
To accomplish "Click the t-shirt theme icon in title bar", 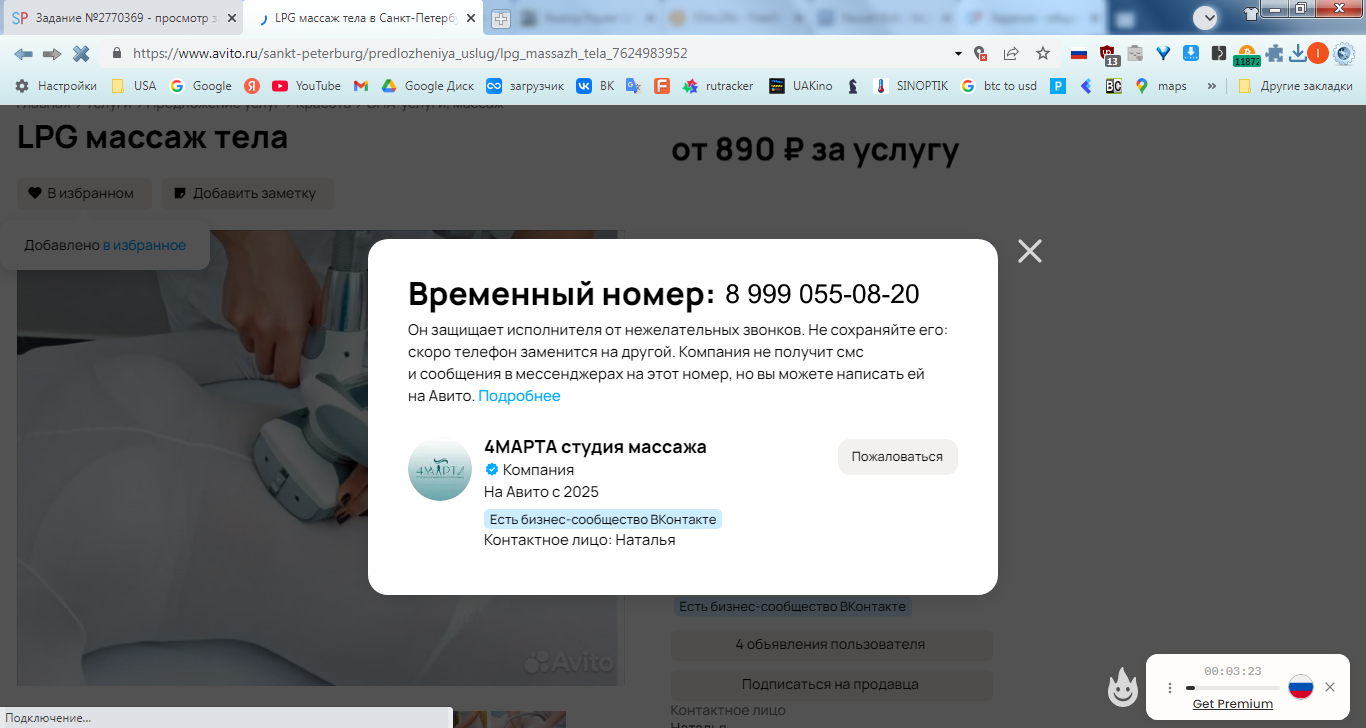I will [x=1250, y=14].
